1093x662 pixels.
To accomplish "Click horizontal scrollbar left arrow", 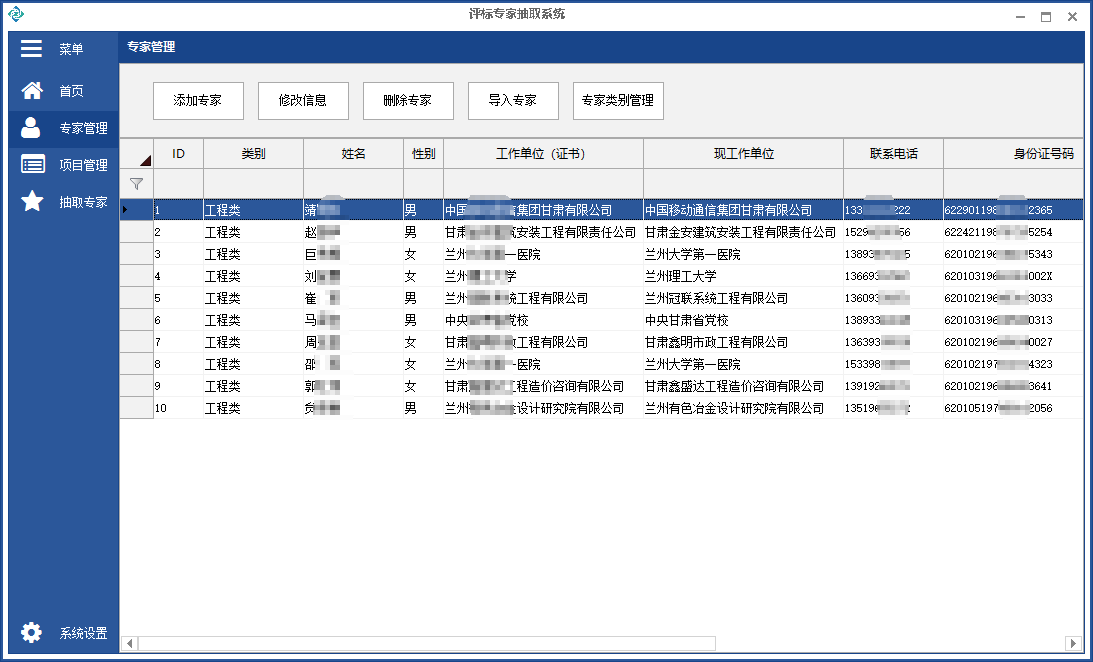I will (130, 643).
